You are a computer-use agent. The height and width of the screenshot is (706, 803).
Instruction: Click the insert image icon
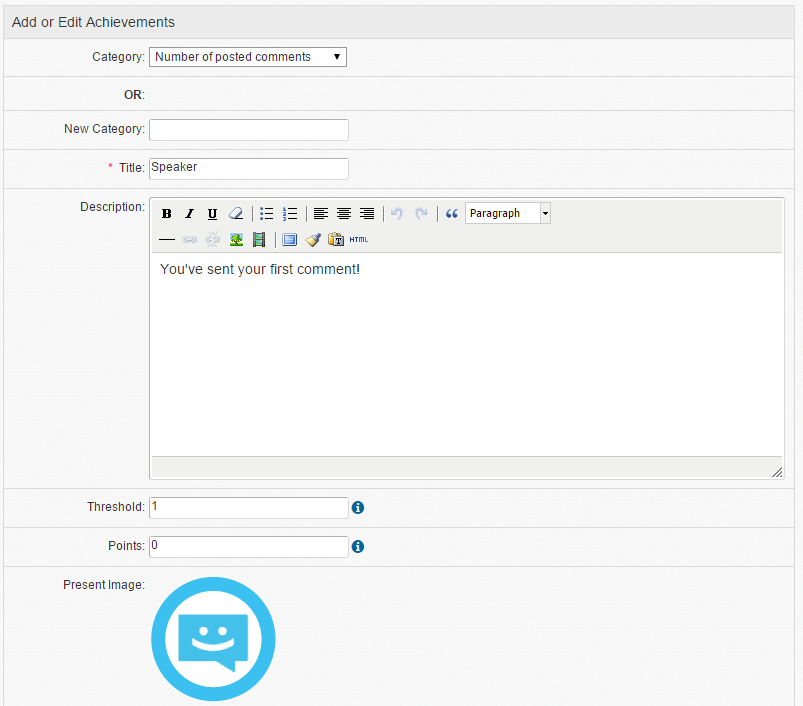coord(236,240)
